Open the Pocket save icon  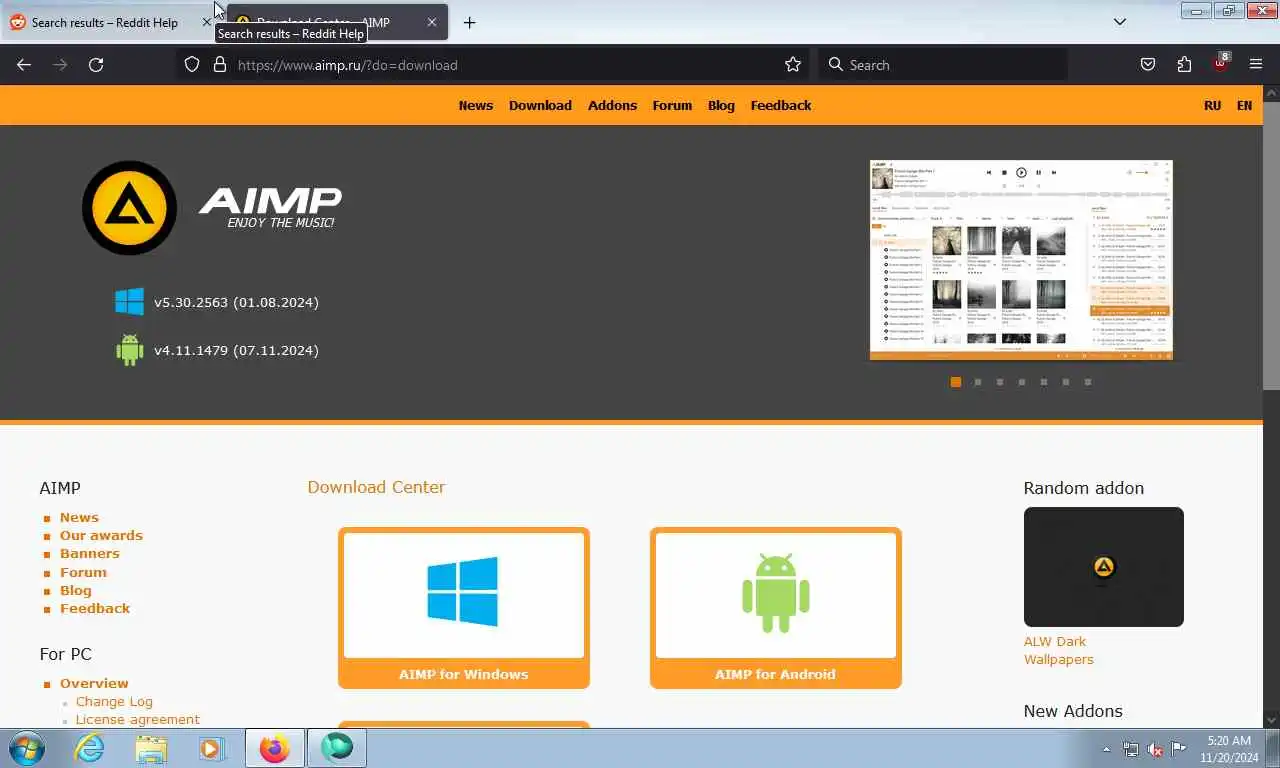point(1148,65)
